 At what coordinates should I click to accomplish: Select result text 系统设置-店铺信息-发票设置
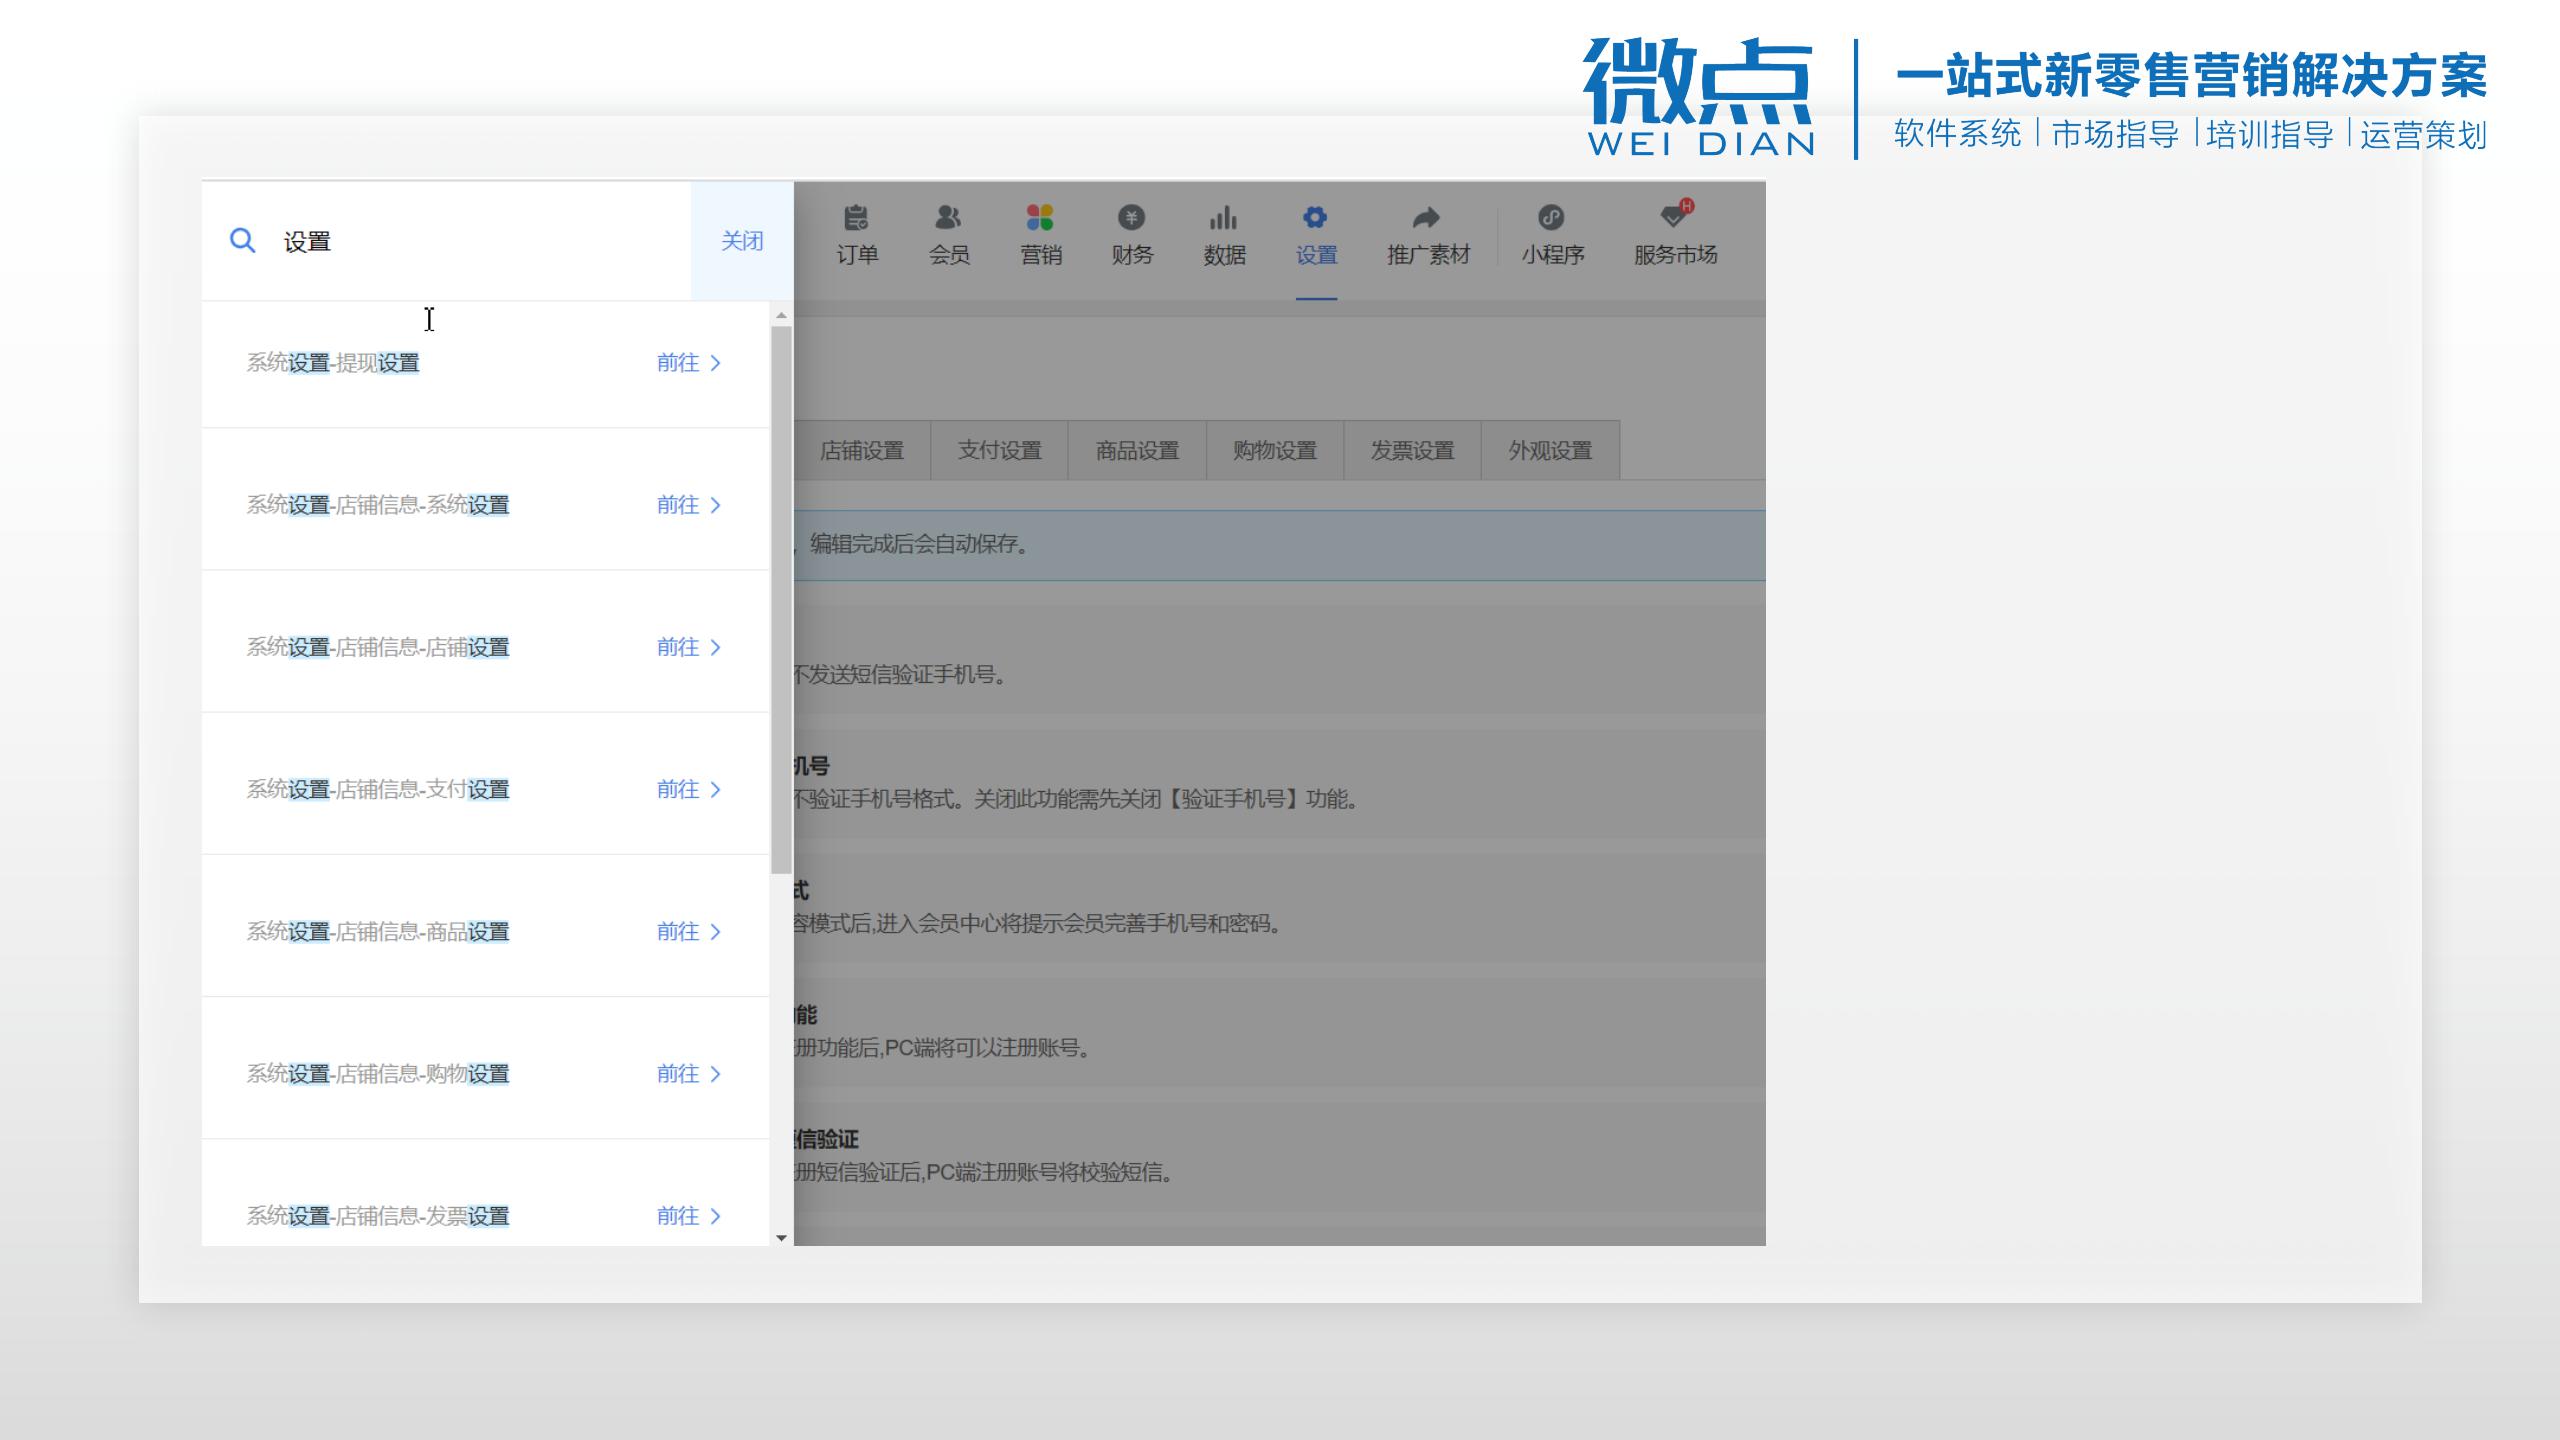[378, 1215]
